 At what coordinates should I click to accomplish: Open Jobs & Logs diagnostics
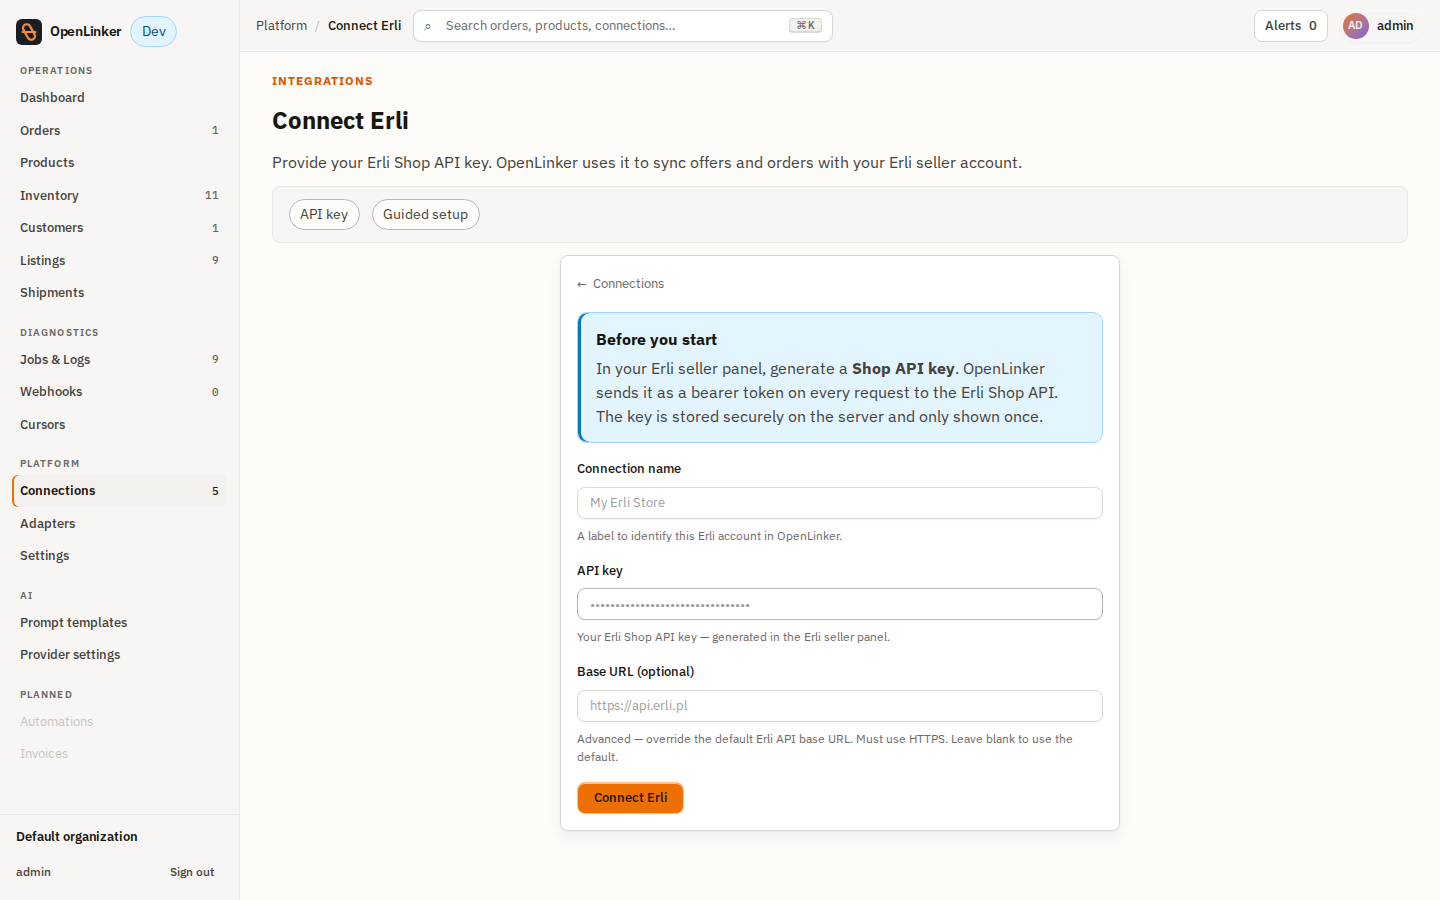point(119,360)
